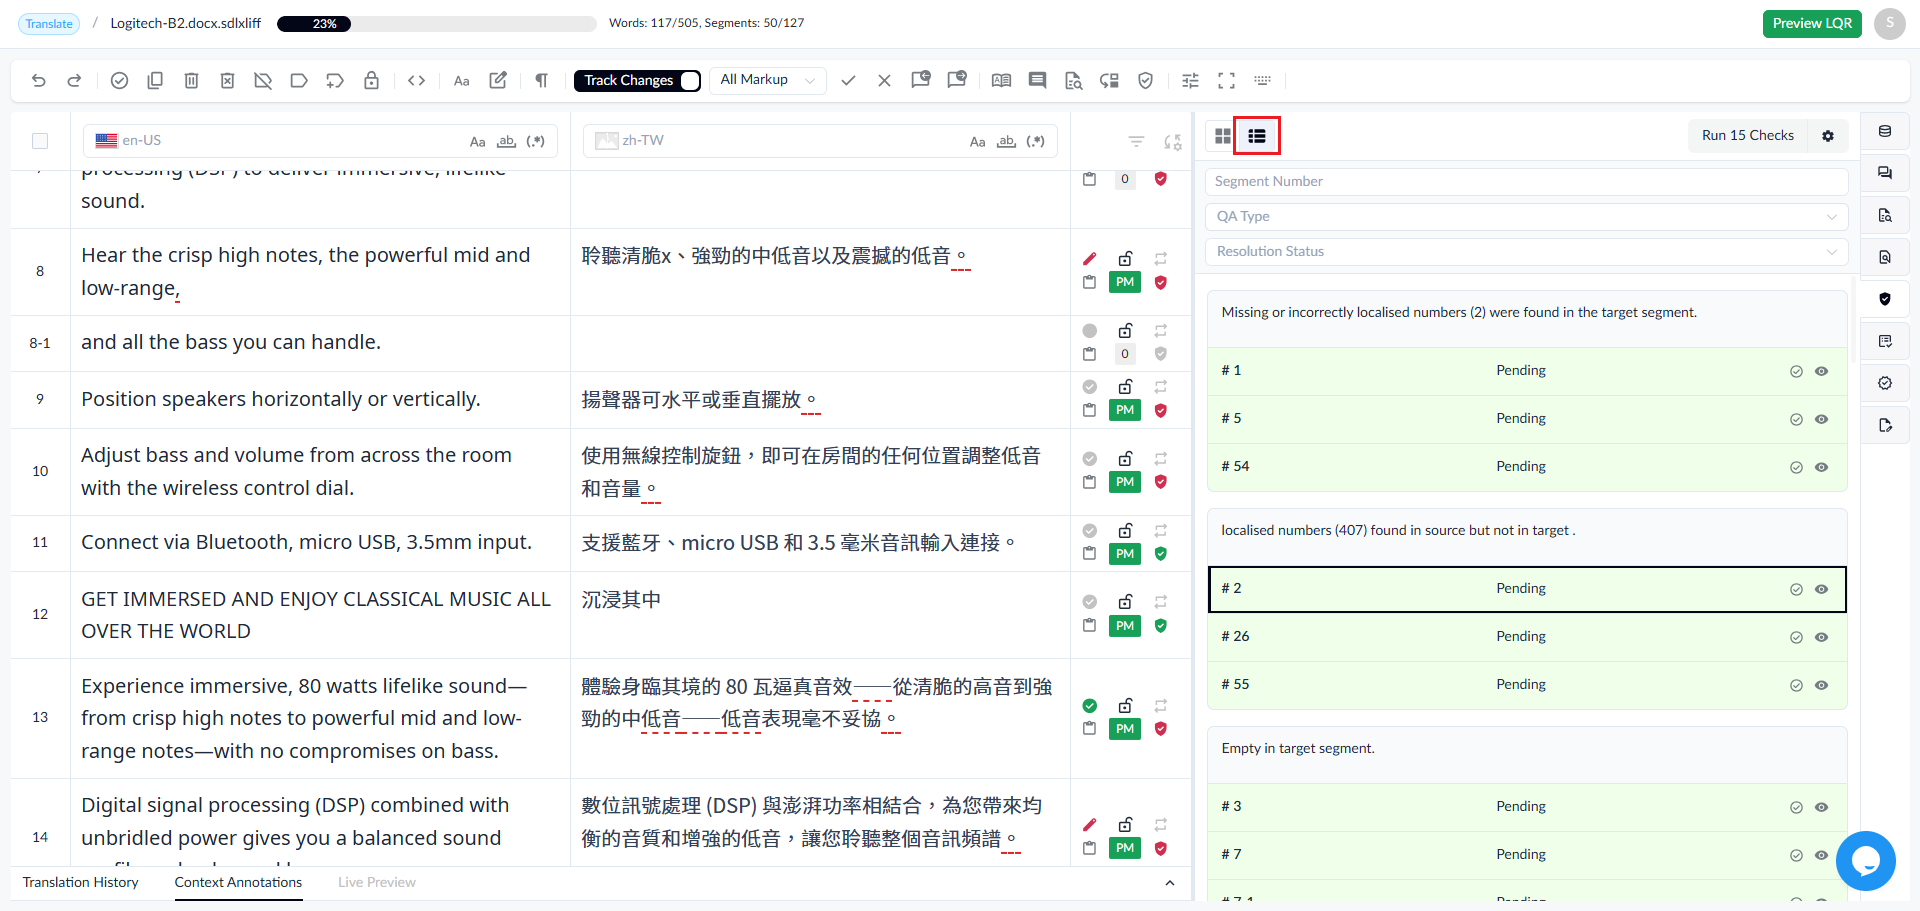Image resolution: width=1920 pixels, height=911 pixels.
Task: Open the All Markup dropdown
Action: [x=768, y=80]
